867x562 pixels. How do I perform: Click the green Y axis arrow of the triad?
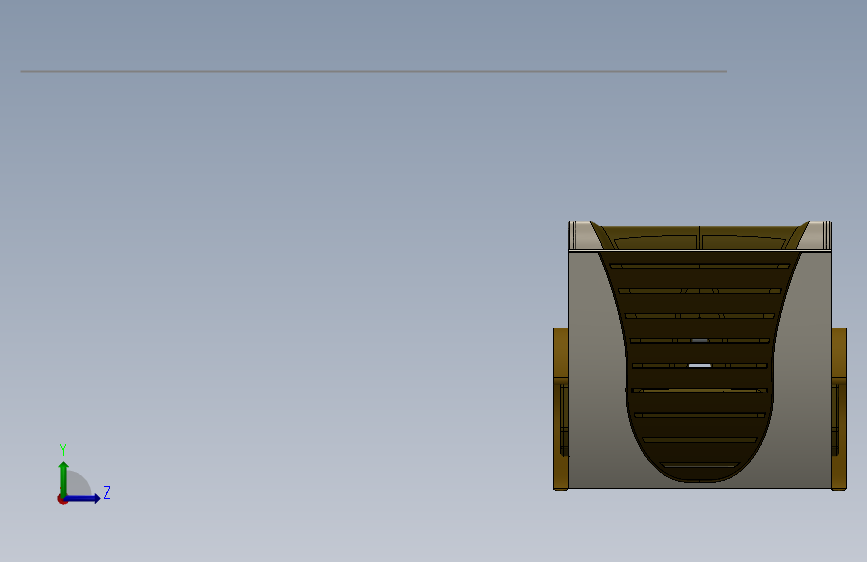click(x=64, y=479)
